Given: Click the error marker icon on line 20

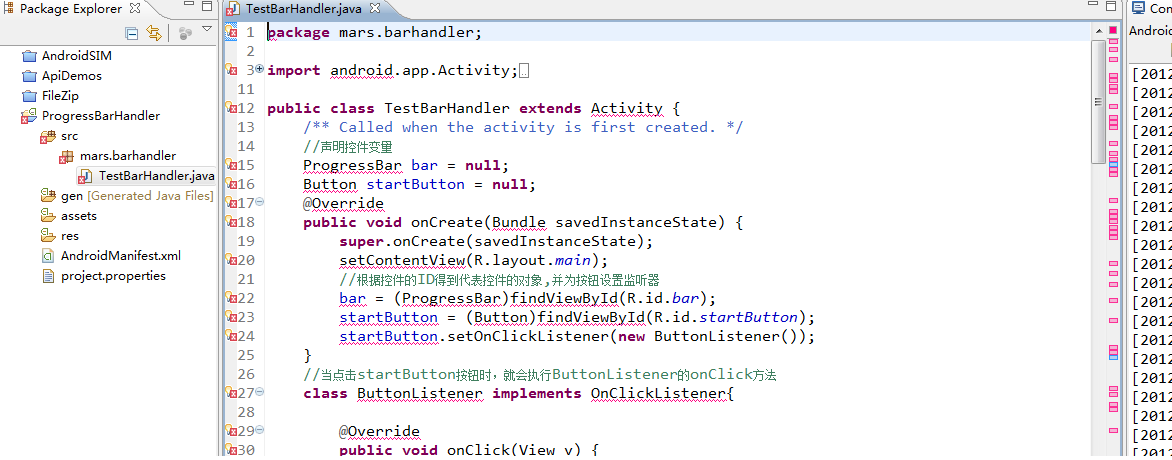Looking at the screenshot, I should click(x=231, y=260).
